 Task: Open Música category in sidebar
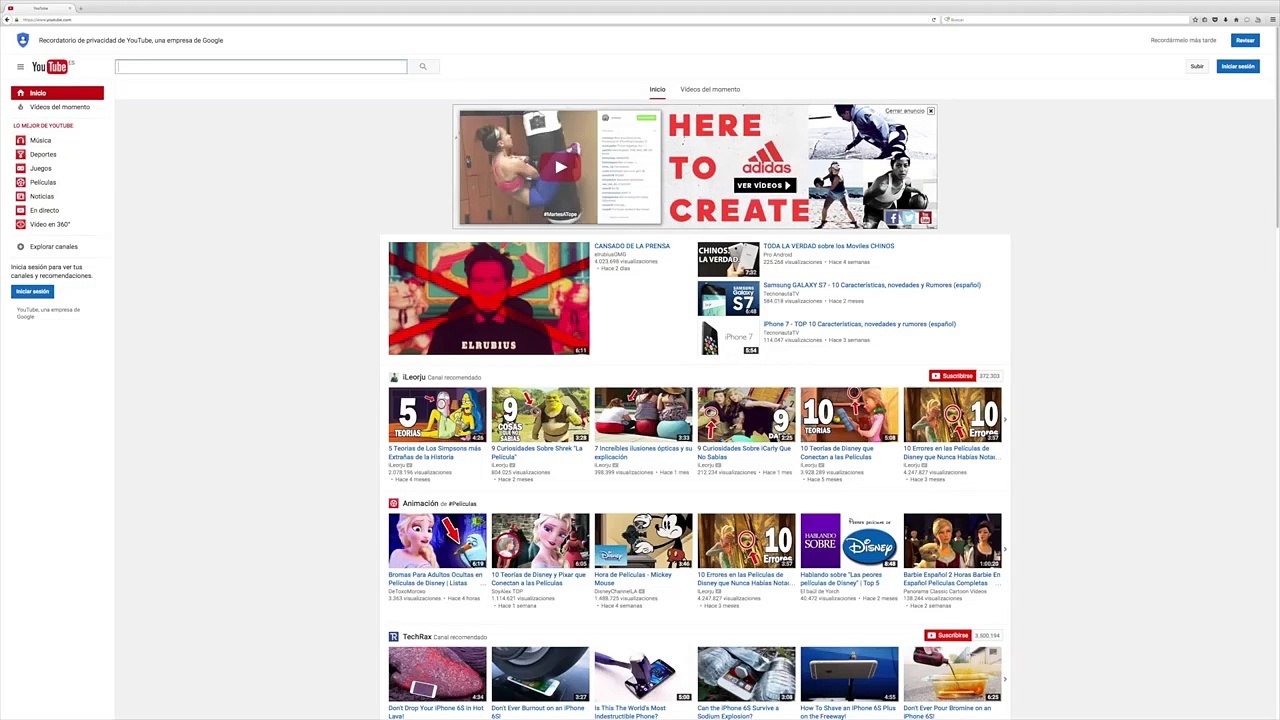tap(40, 140)
